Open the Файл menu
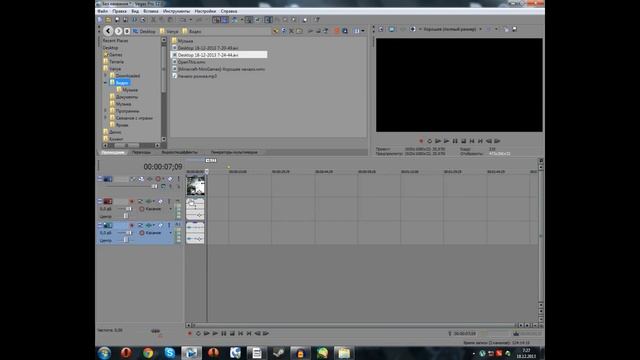The height and width of the screenshot is (360, 640). click(x=102, y=11)
